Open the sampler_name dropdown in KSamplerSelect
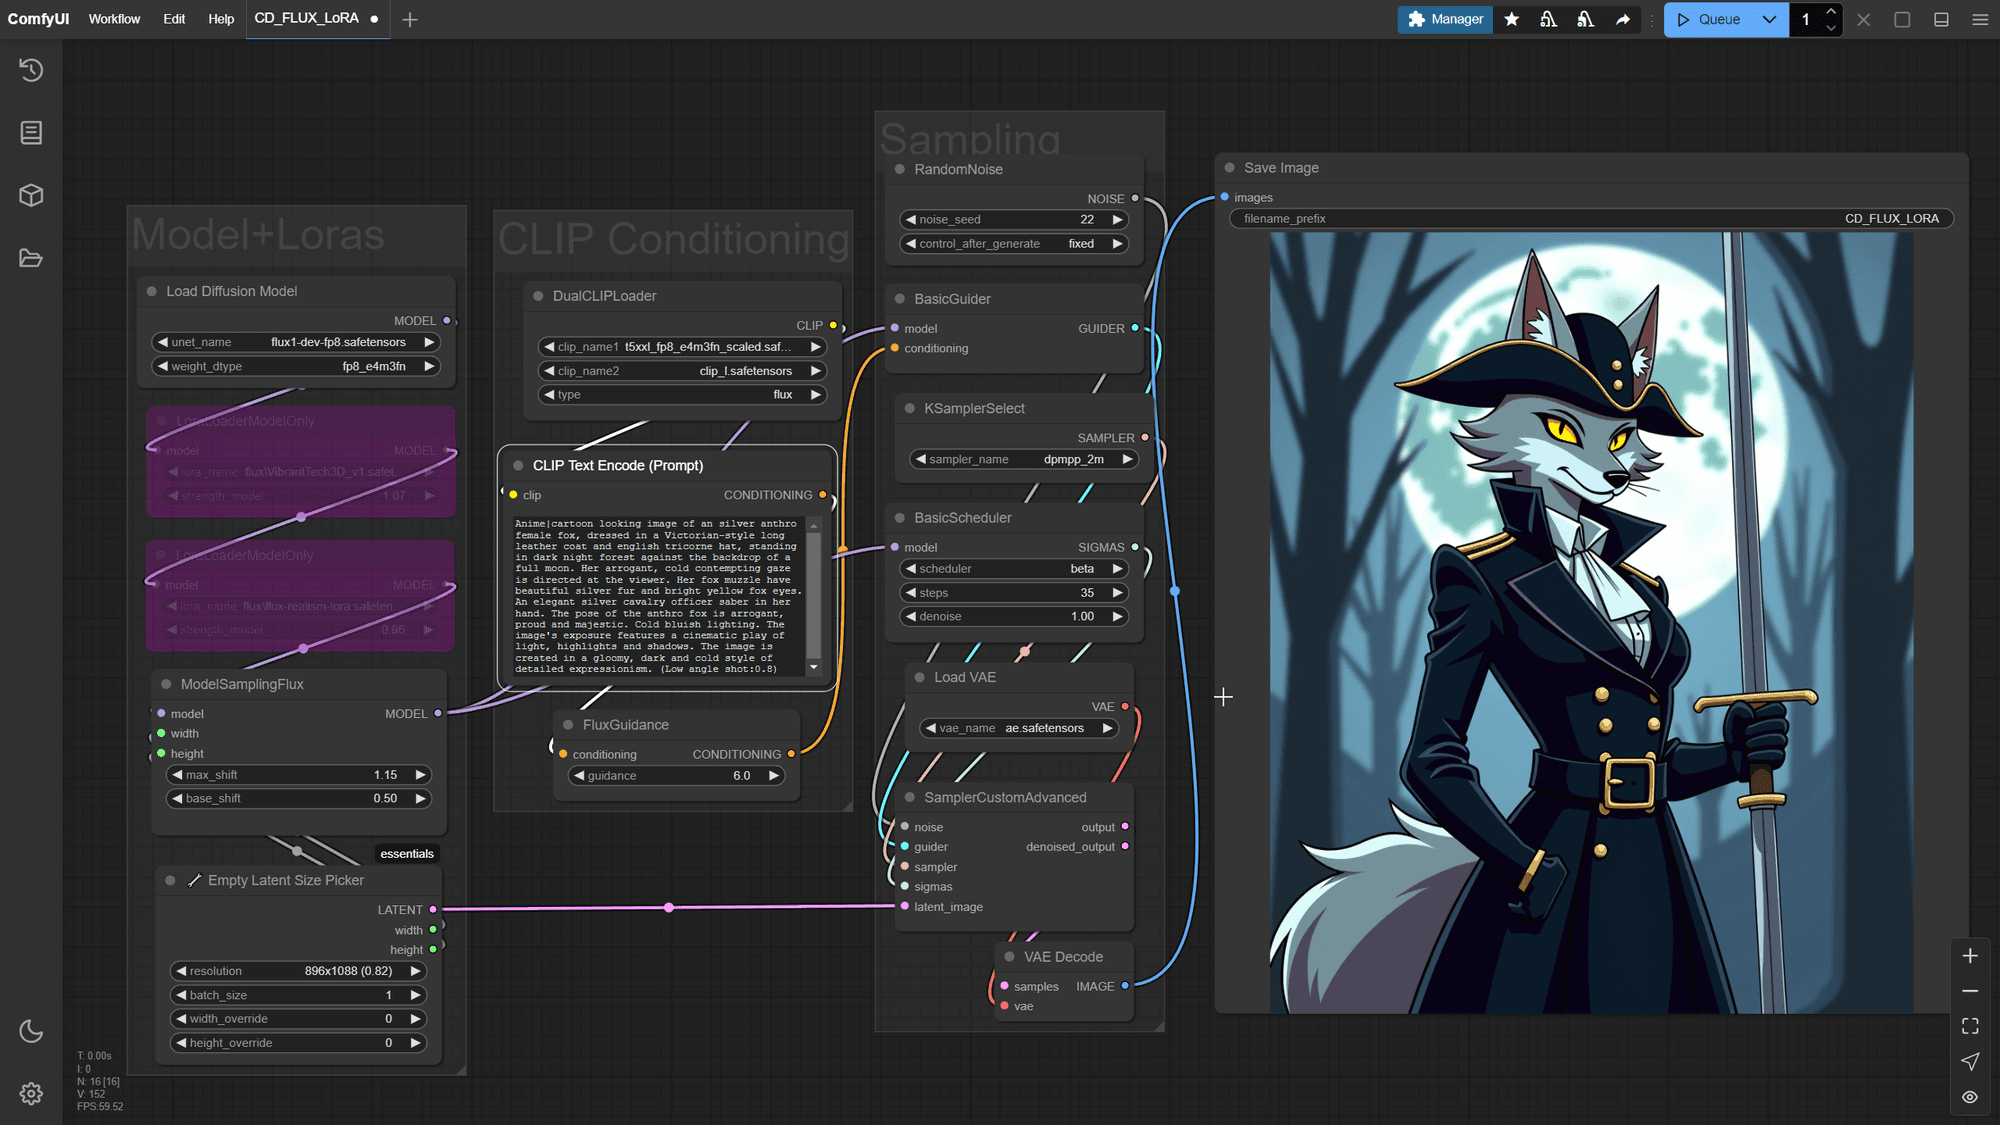Viewport: 2000px width, 1125px height. 1022,459
